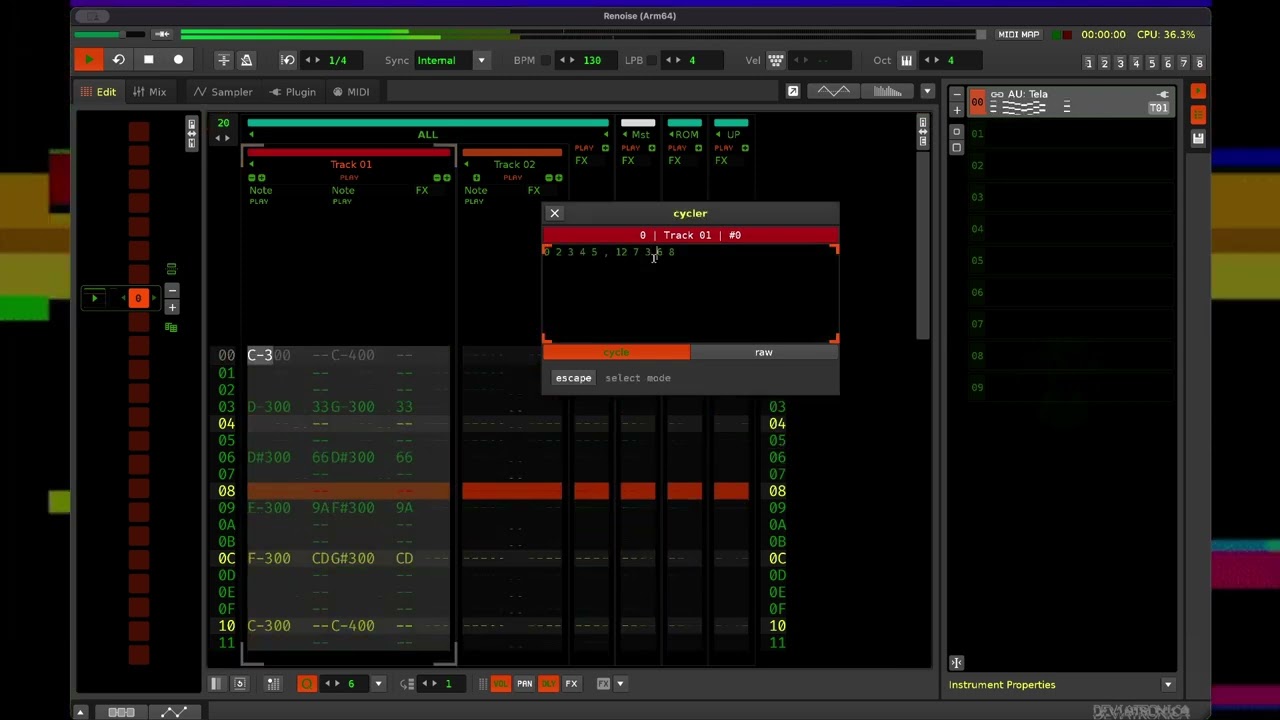Open the Plugin tab

pos(292,92)
